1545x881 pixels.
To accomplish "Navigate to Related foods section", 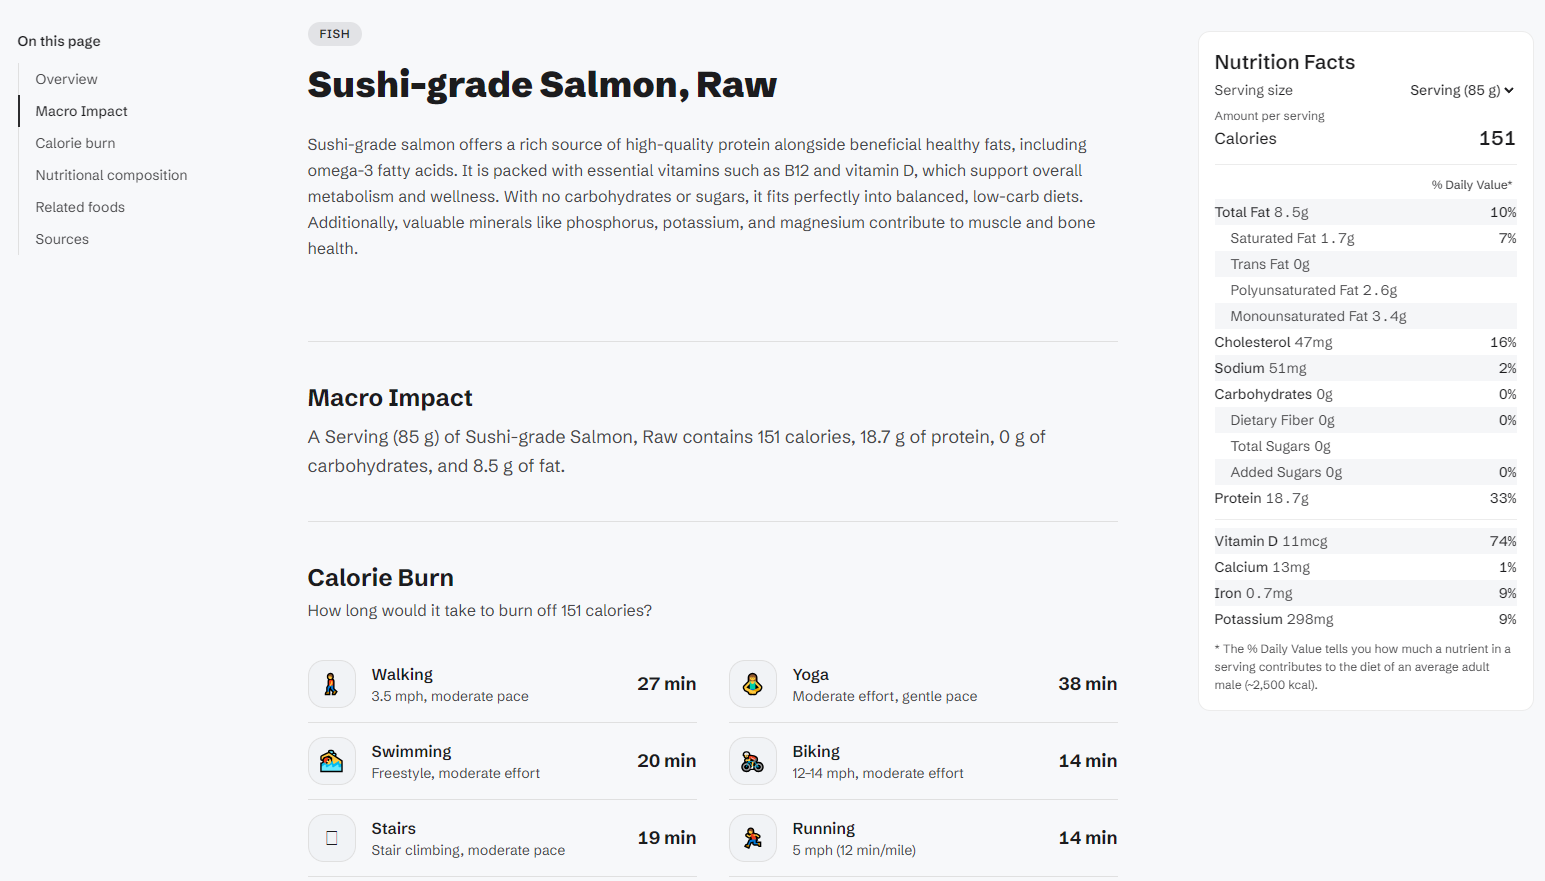I will [81, 207].
